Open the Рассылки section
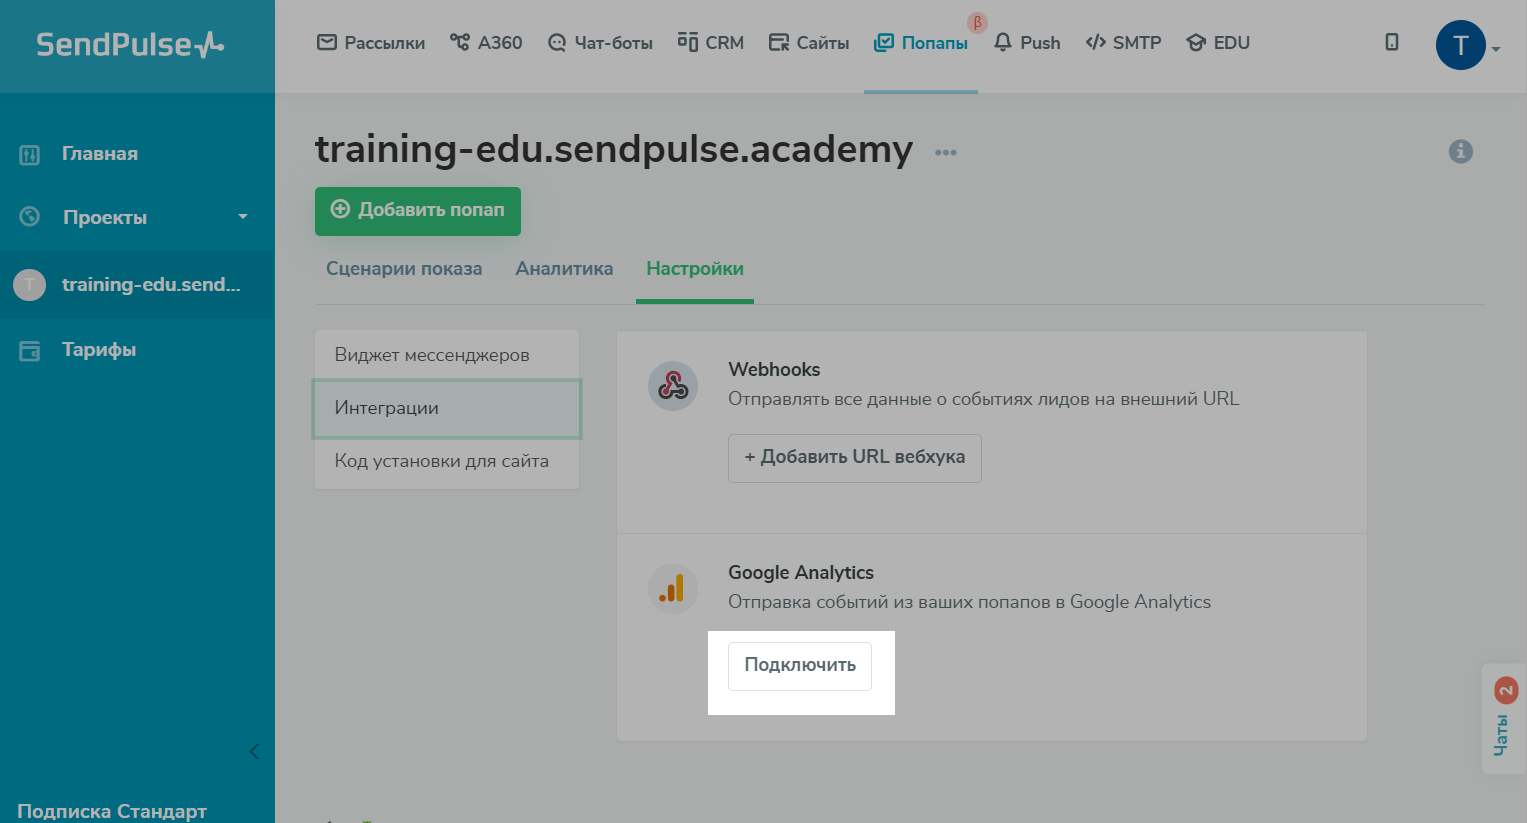 [371, 43]
